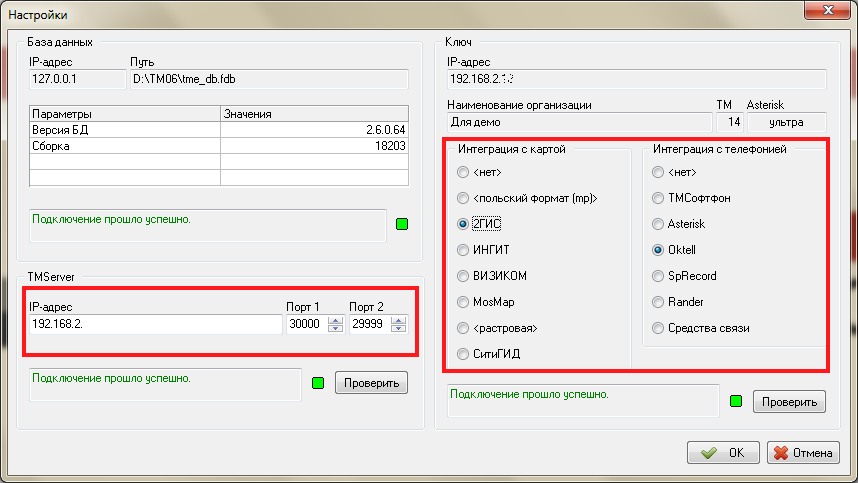Select MosMap radio button
858x483 pixels.
tap(463, 302)
